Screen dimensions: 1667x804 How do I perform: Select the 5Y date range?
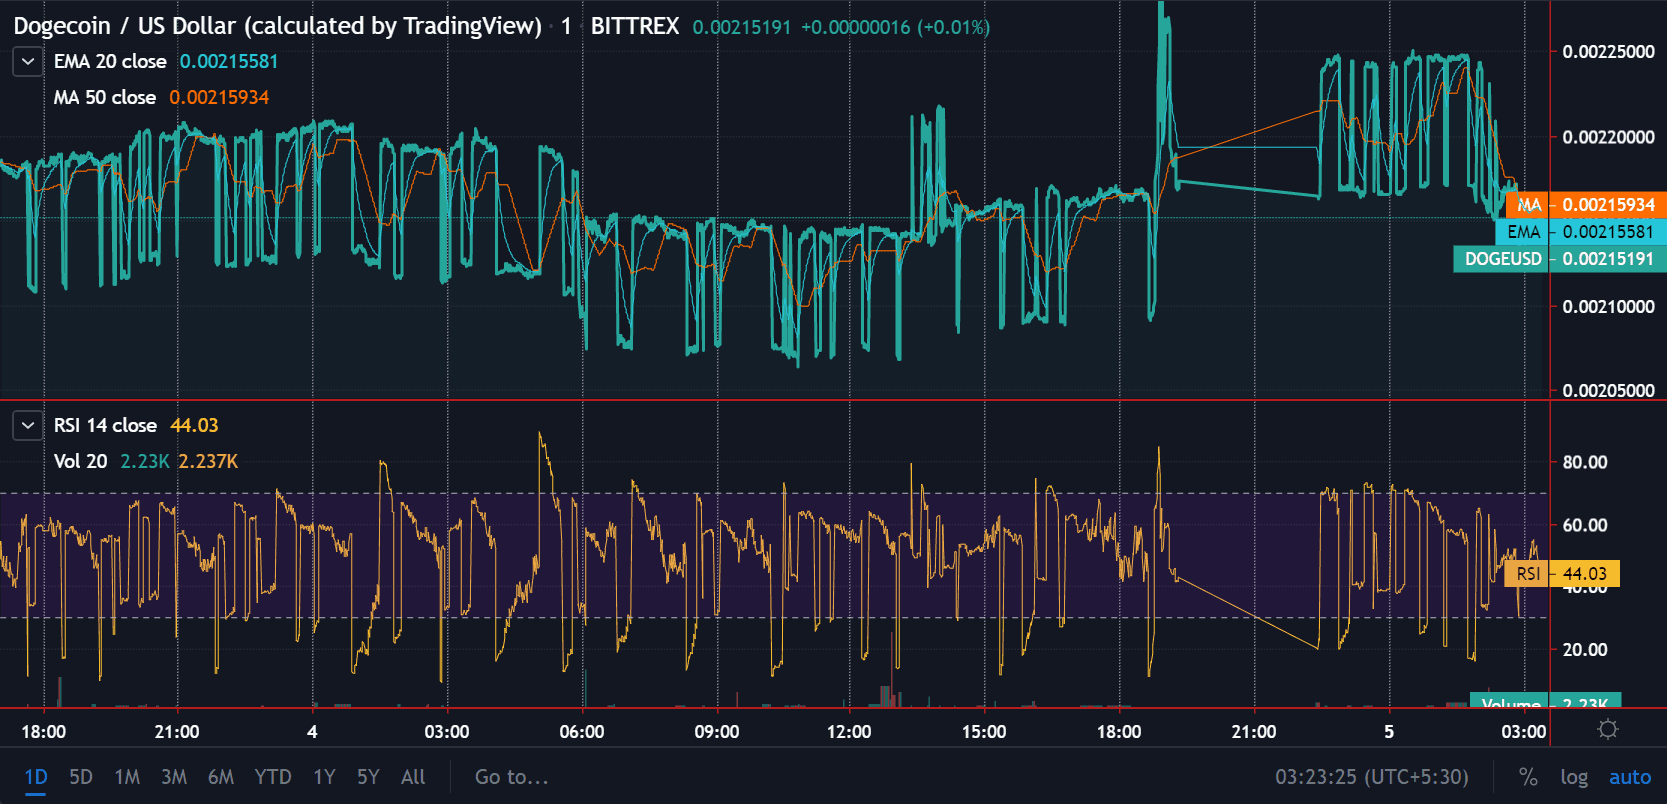[x=368, y=777]
